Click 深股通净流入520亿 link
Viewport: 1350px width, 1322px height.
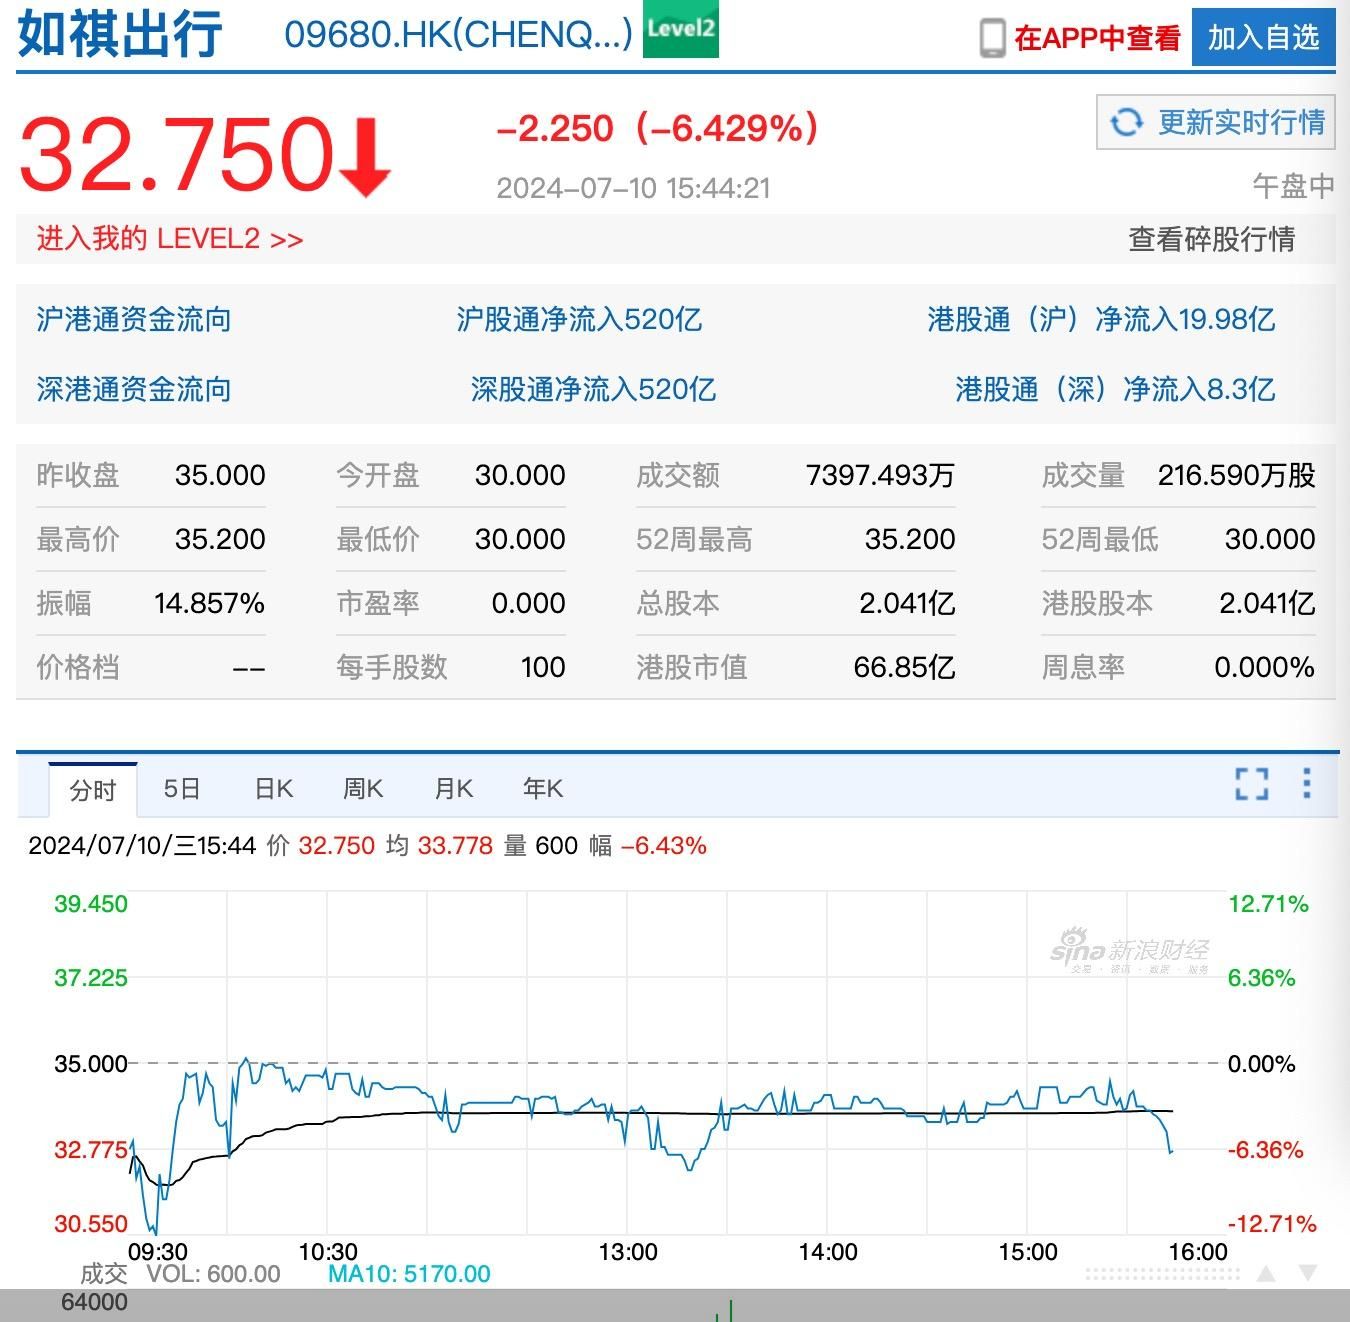593,389
